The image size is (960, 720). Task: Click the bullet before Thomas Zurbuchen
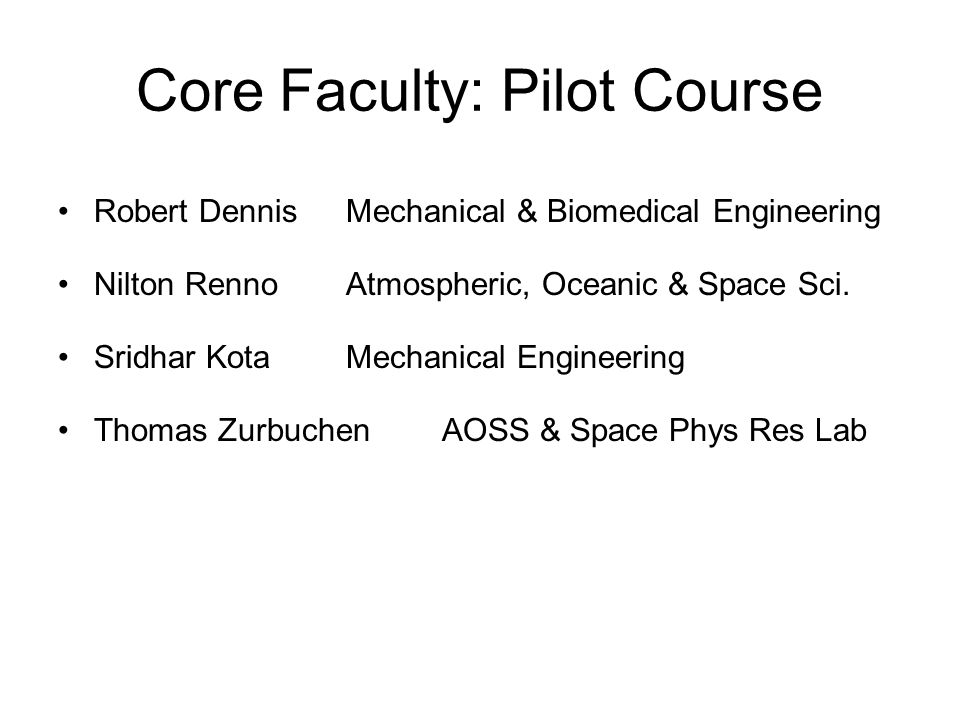[63, 430]
